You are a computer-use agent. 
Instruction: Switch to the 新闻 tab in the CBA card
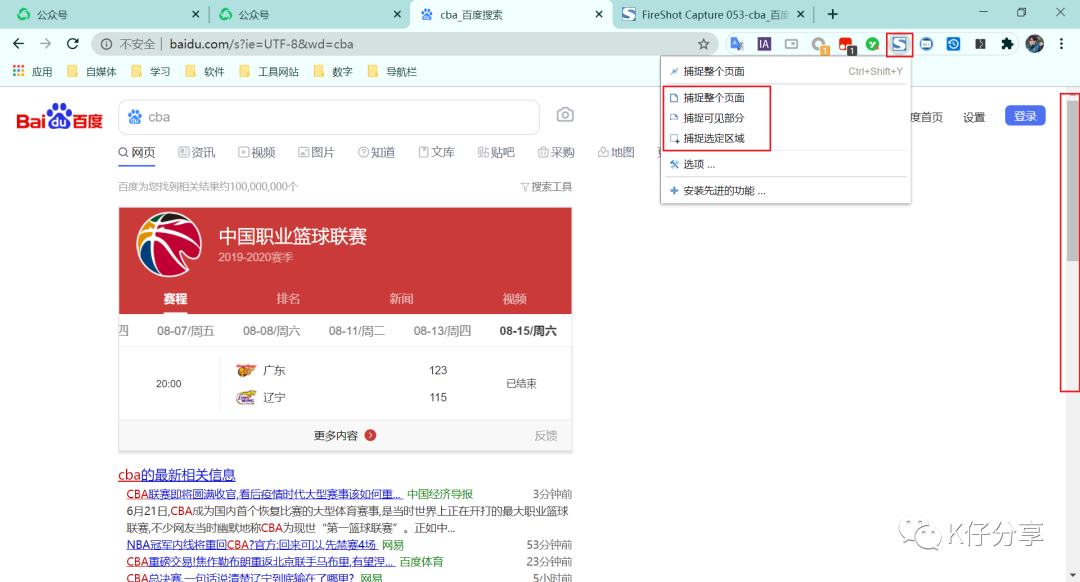click(401, 298)
